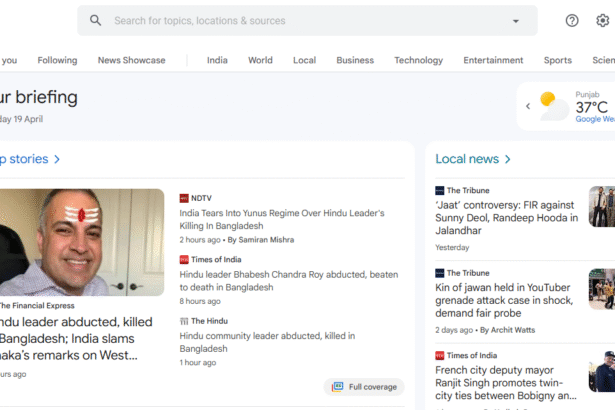Click the weather card left chevron
Image resolution: width=615 pixels, height=410 pixels.
[x=528, y=106]
